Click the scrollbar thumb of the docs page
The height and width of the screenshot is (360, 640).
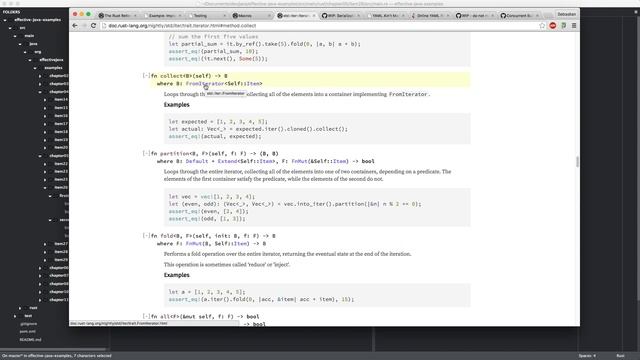tap(577, 162)
